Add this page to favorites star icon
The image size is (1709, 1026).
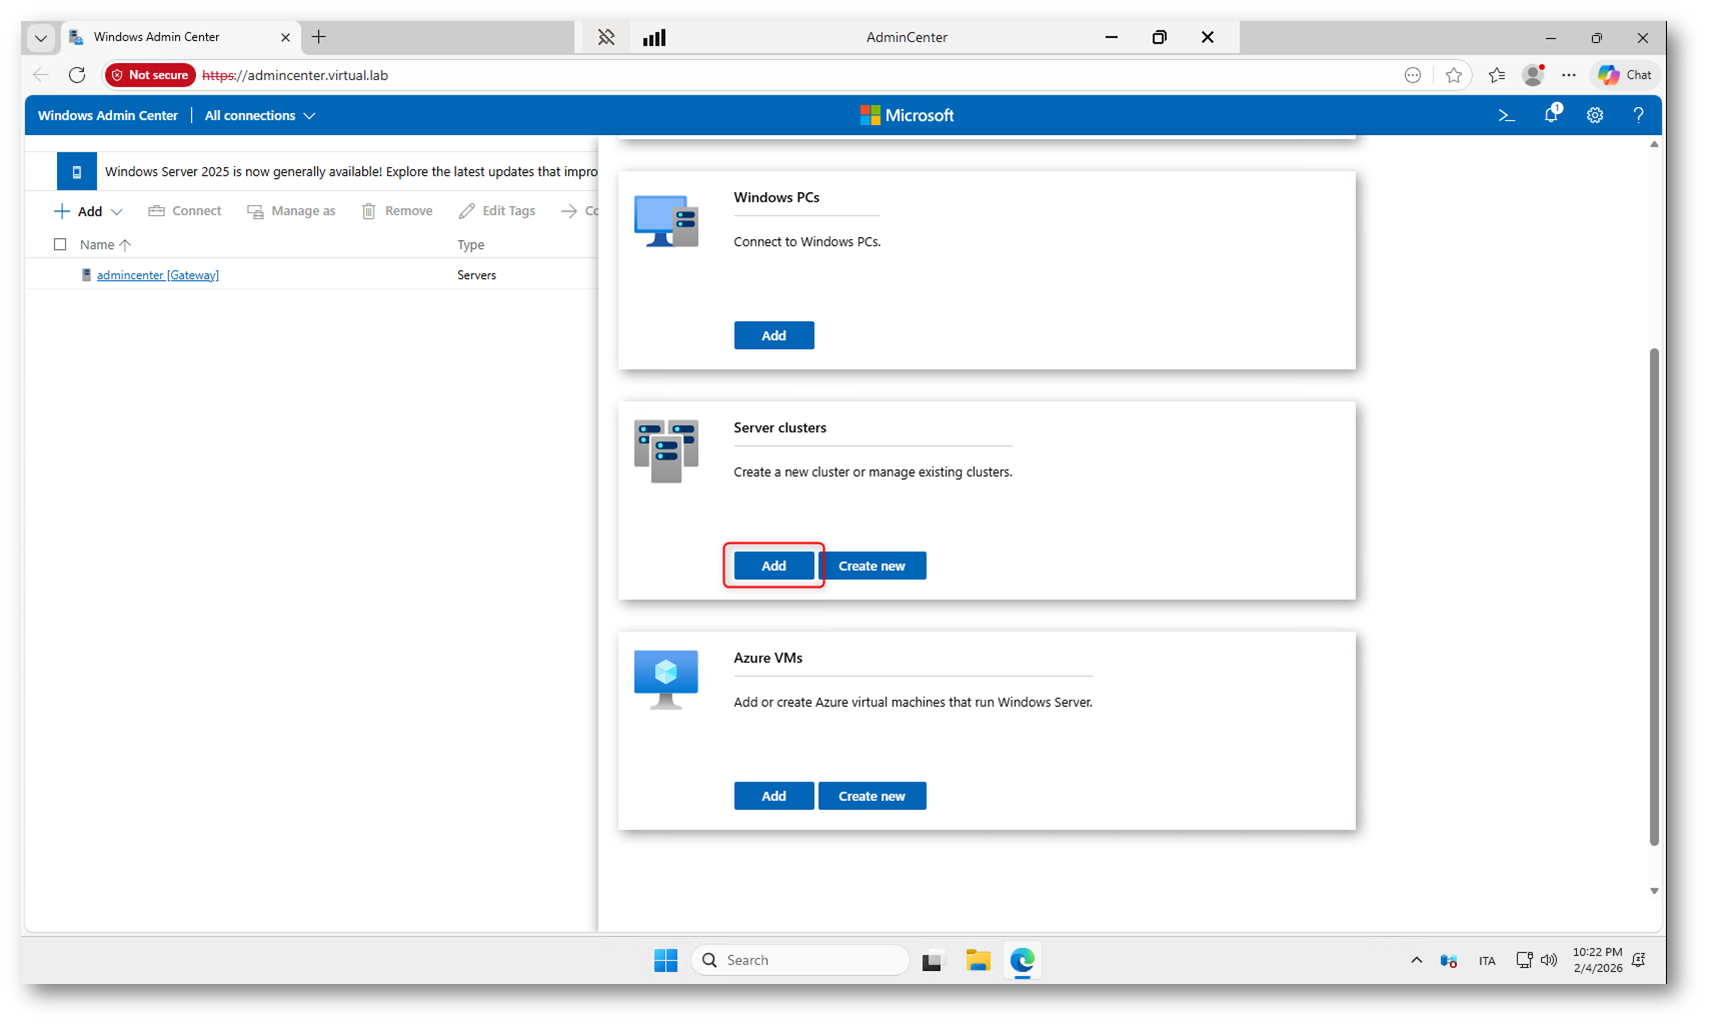coord(1453,75)
